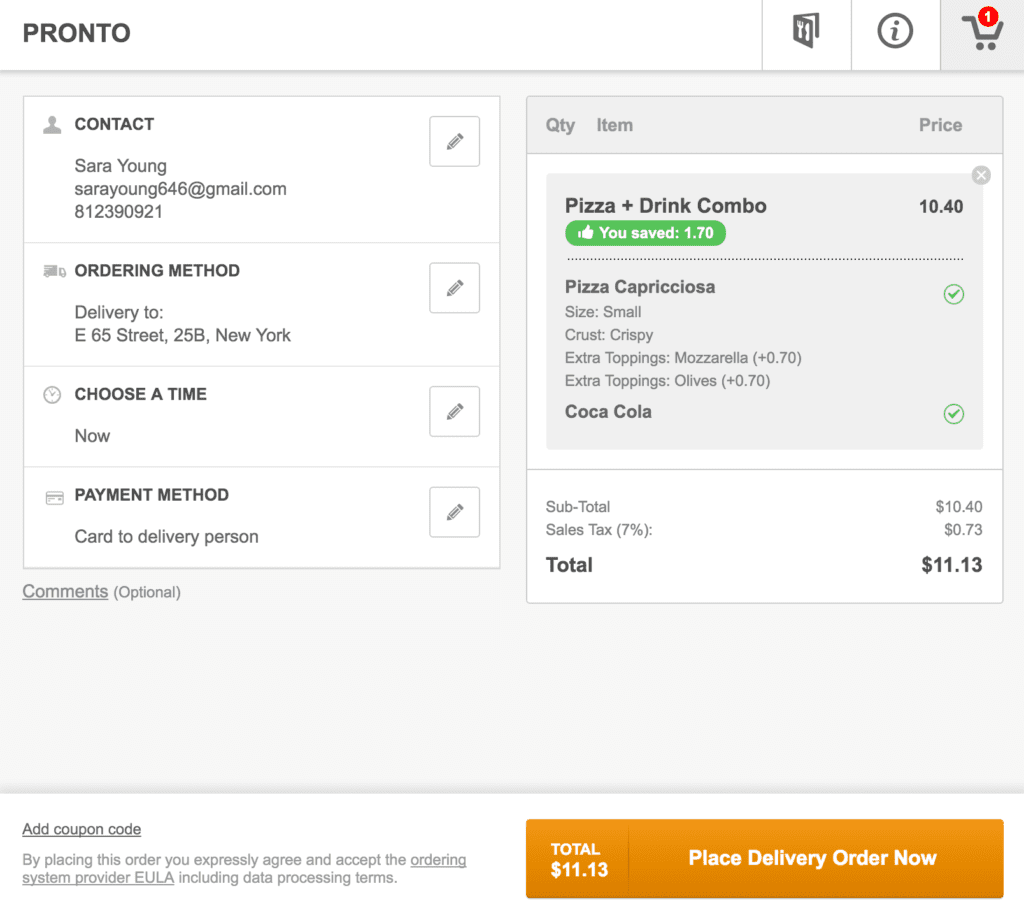Click the credit card icon by Payment Method
The height and width of the screenshot is (921, 1024).
54,498
